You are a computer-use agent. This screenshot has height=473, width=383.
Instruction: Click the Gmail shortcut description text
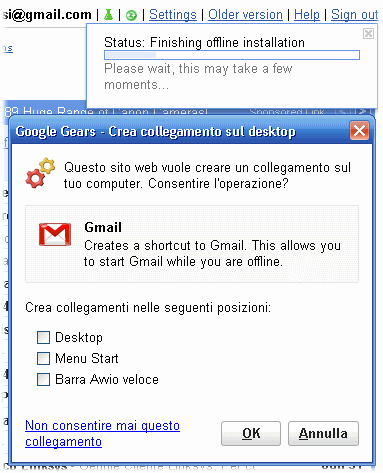click(x=212, y=253)
